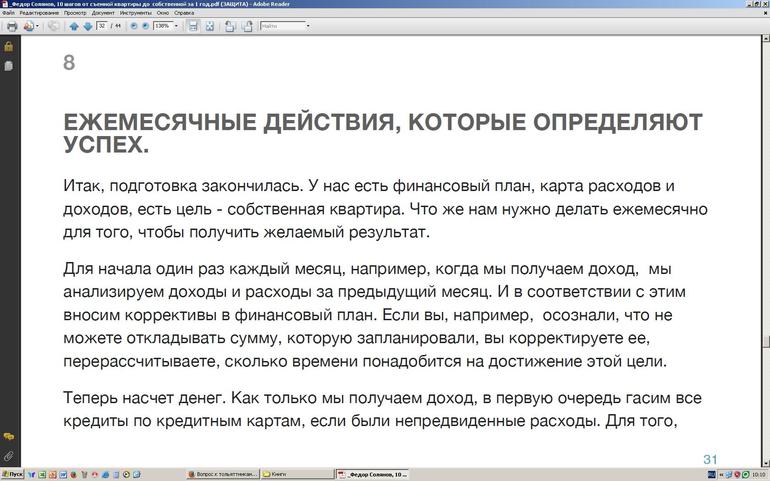Click the Найти search text field
This screenshot has height=481, width=770.
coord(280,26)
